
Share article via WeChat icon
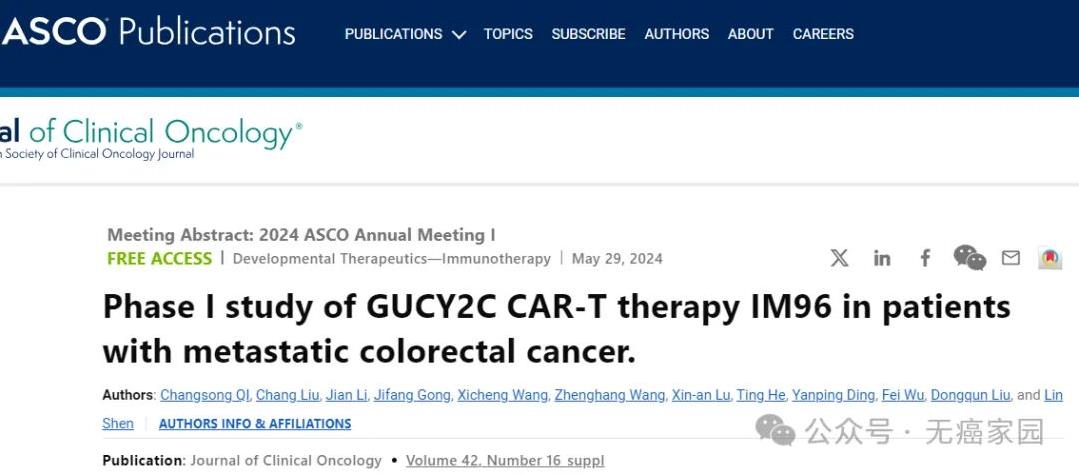click(969, 258)
